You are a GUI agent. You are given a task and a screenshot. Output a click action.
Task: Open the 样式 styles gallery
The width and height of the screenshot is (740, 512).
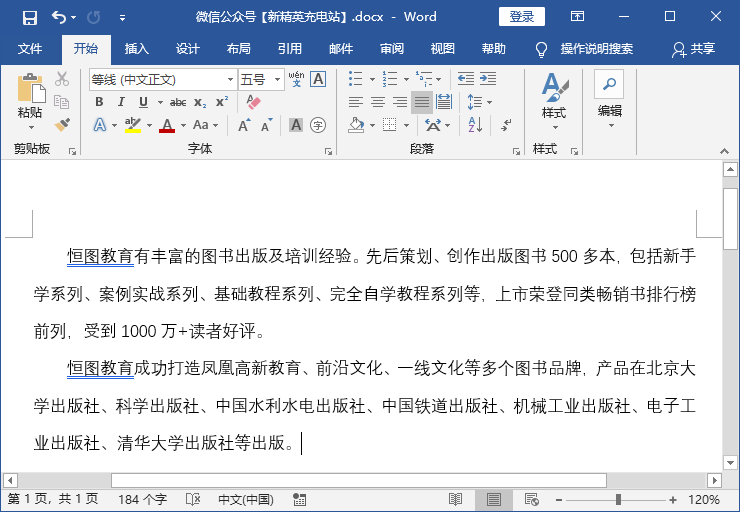tap(554, 101)
